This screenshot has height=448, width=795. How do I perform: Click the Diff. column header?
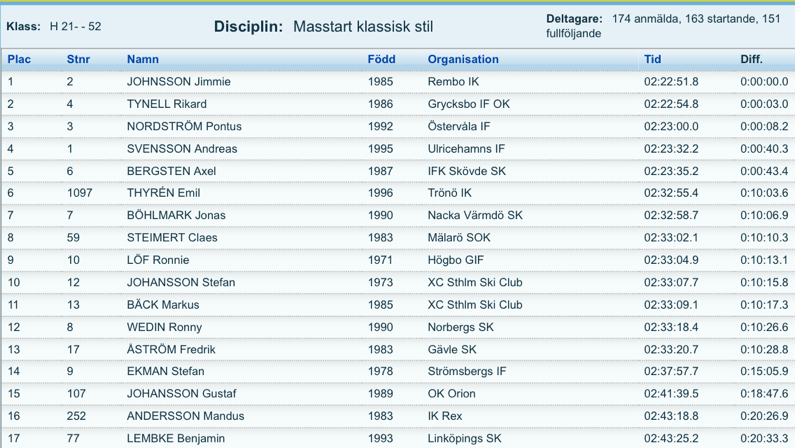pos(751,59)
